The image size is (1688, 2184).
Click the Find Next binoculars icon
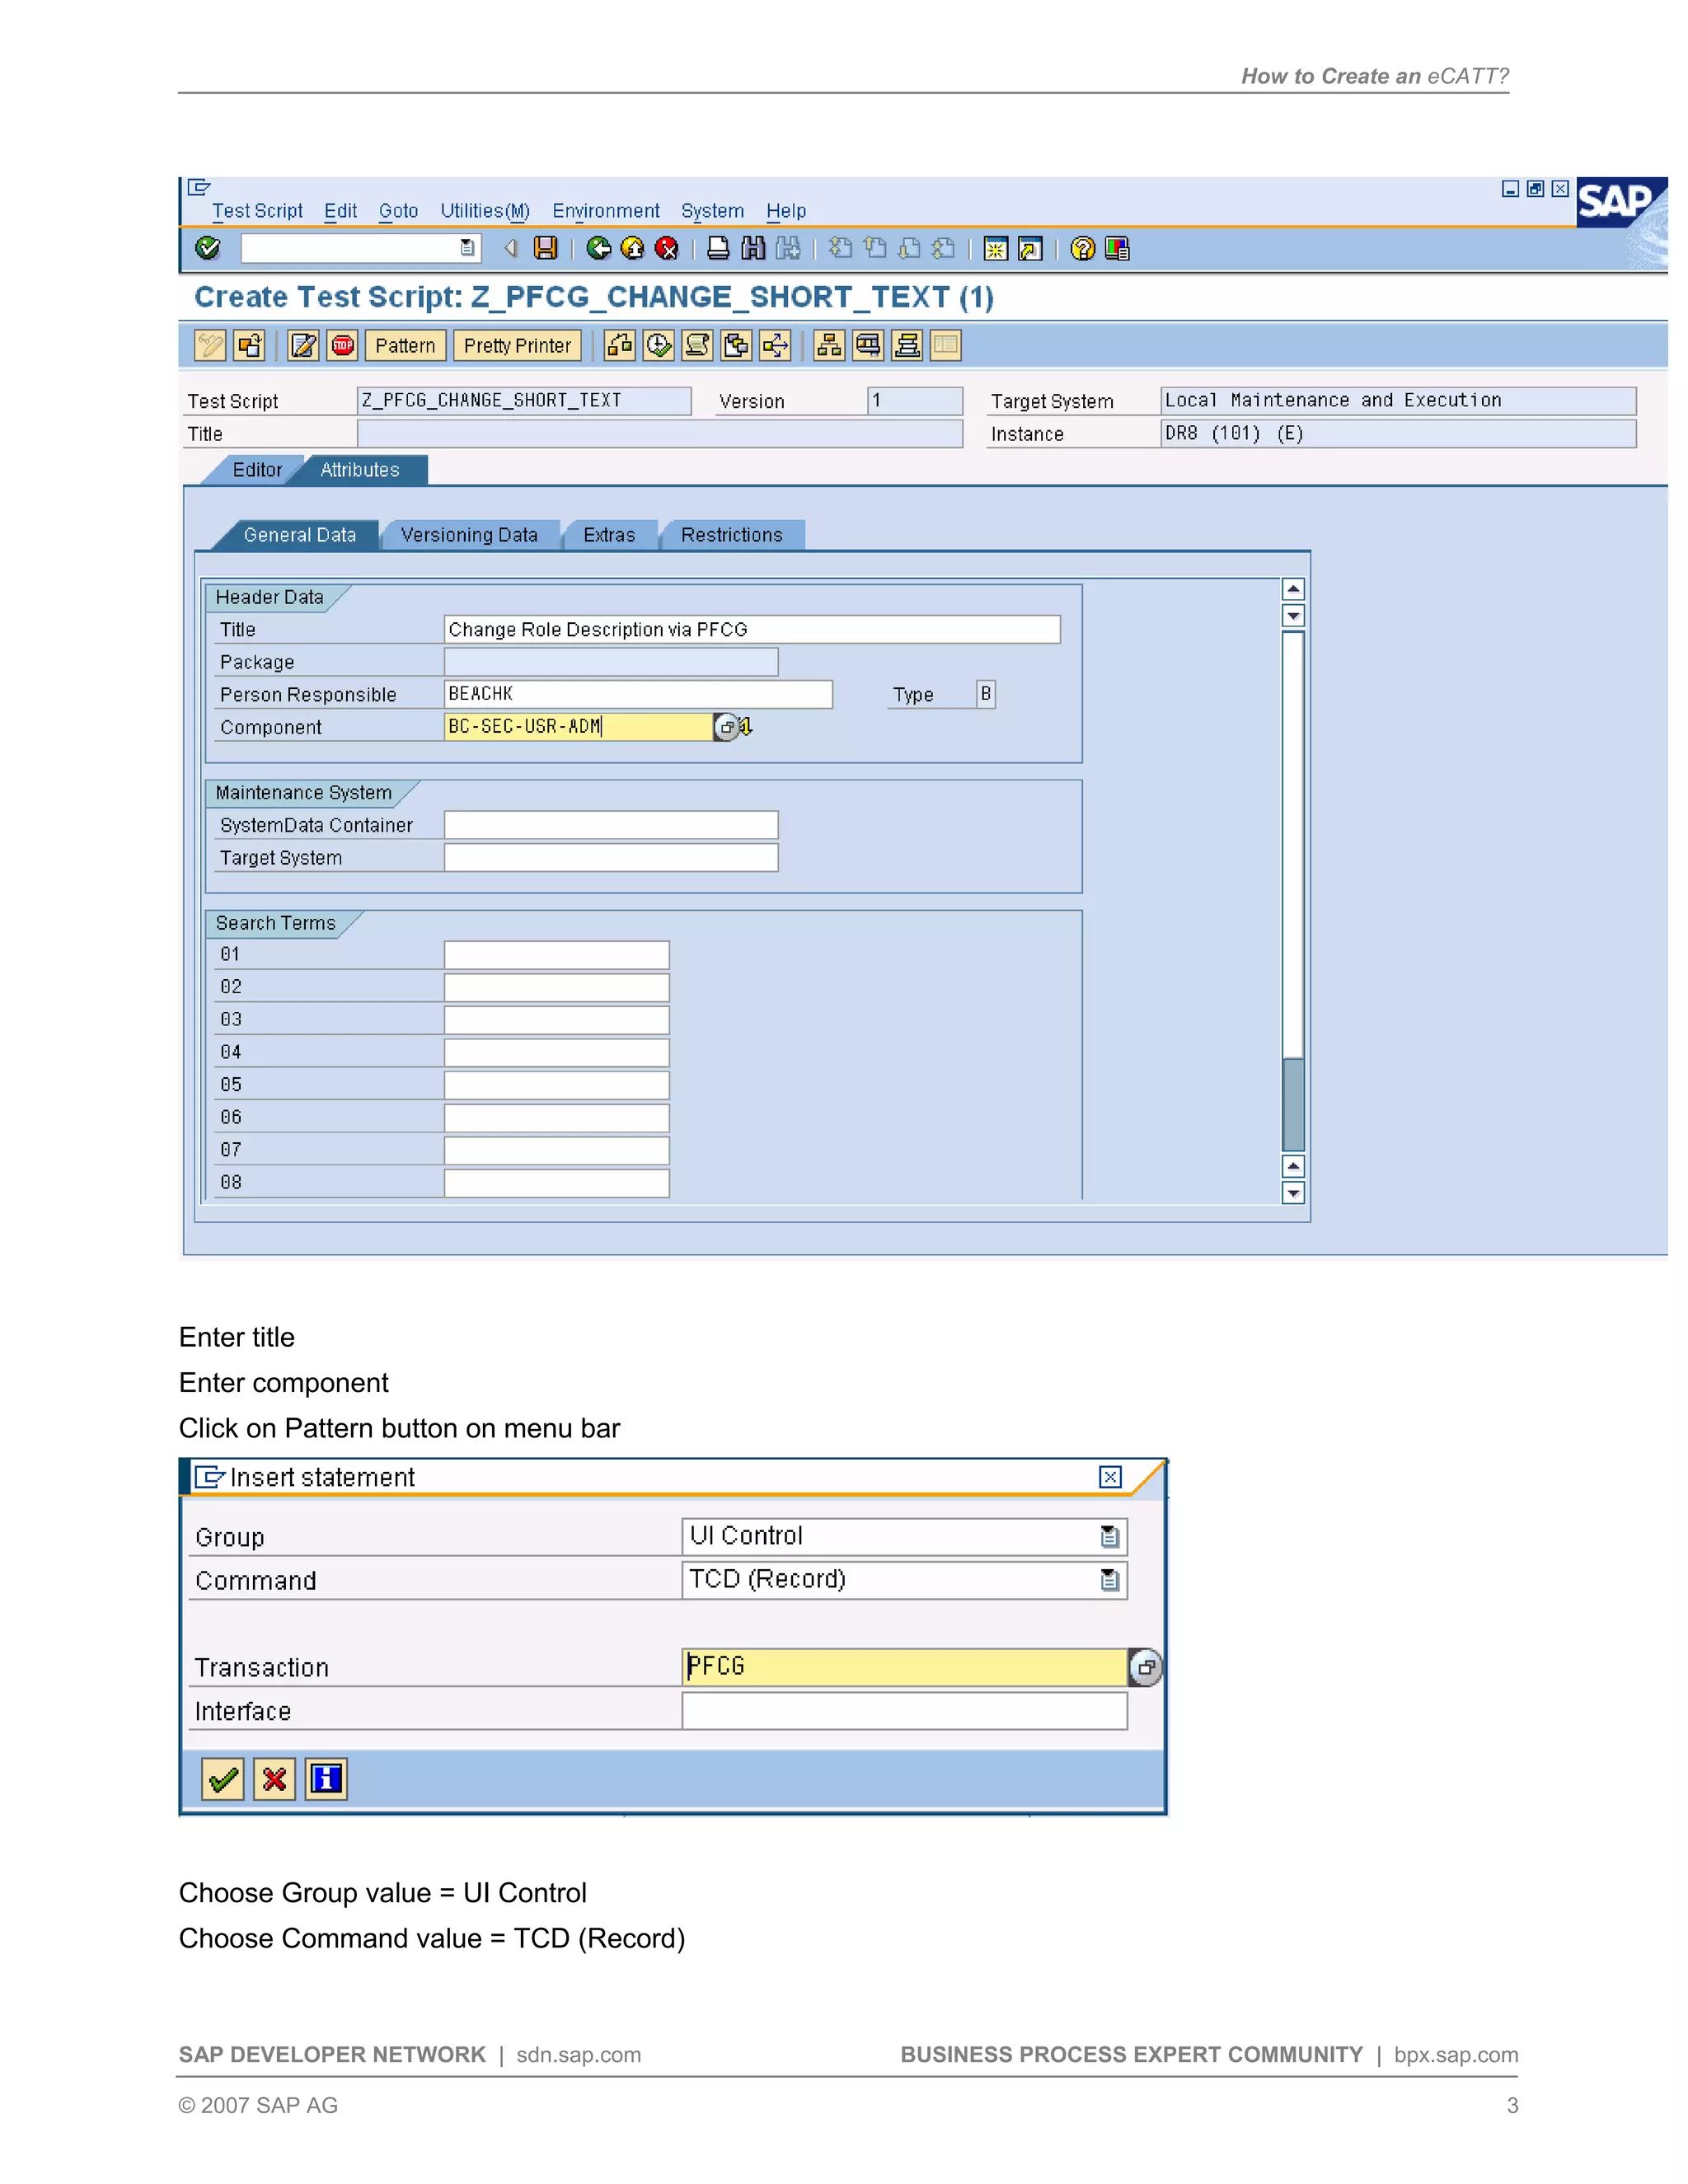788,248
